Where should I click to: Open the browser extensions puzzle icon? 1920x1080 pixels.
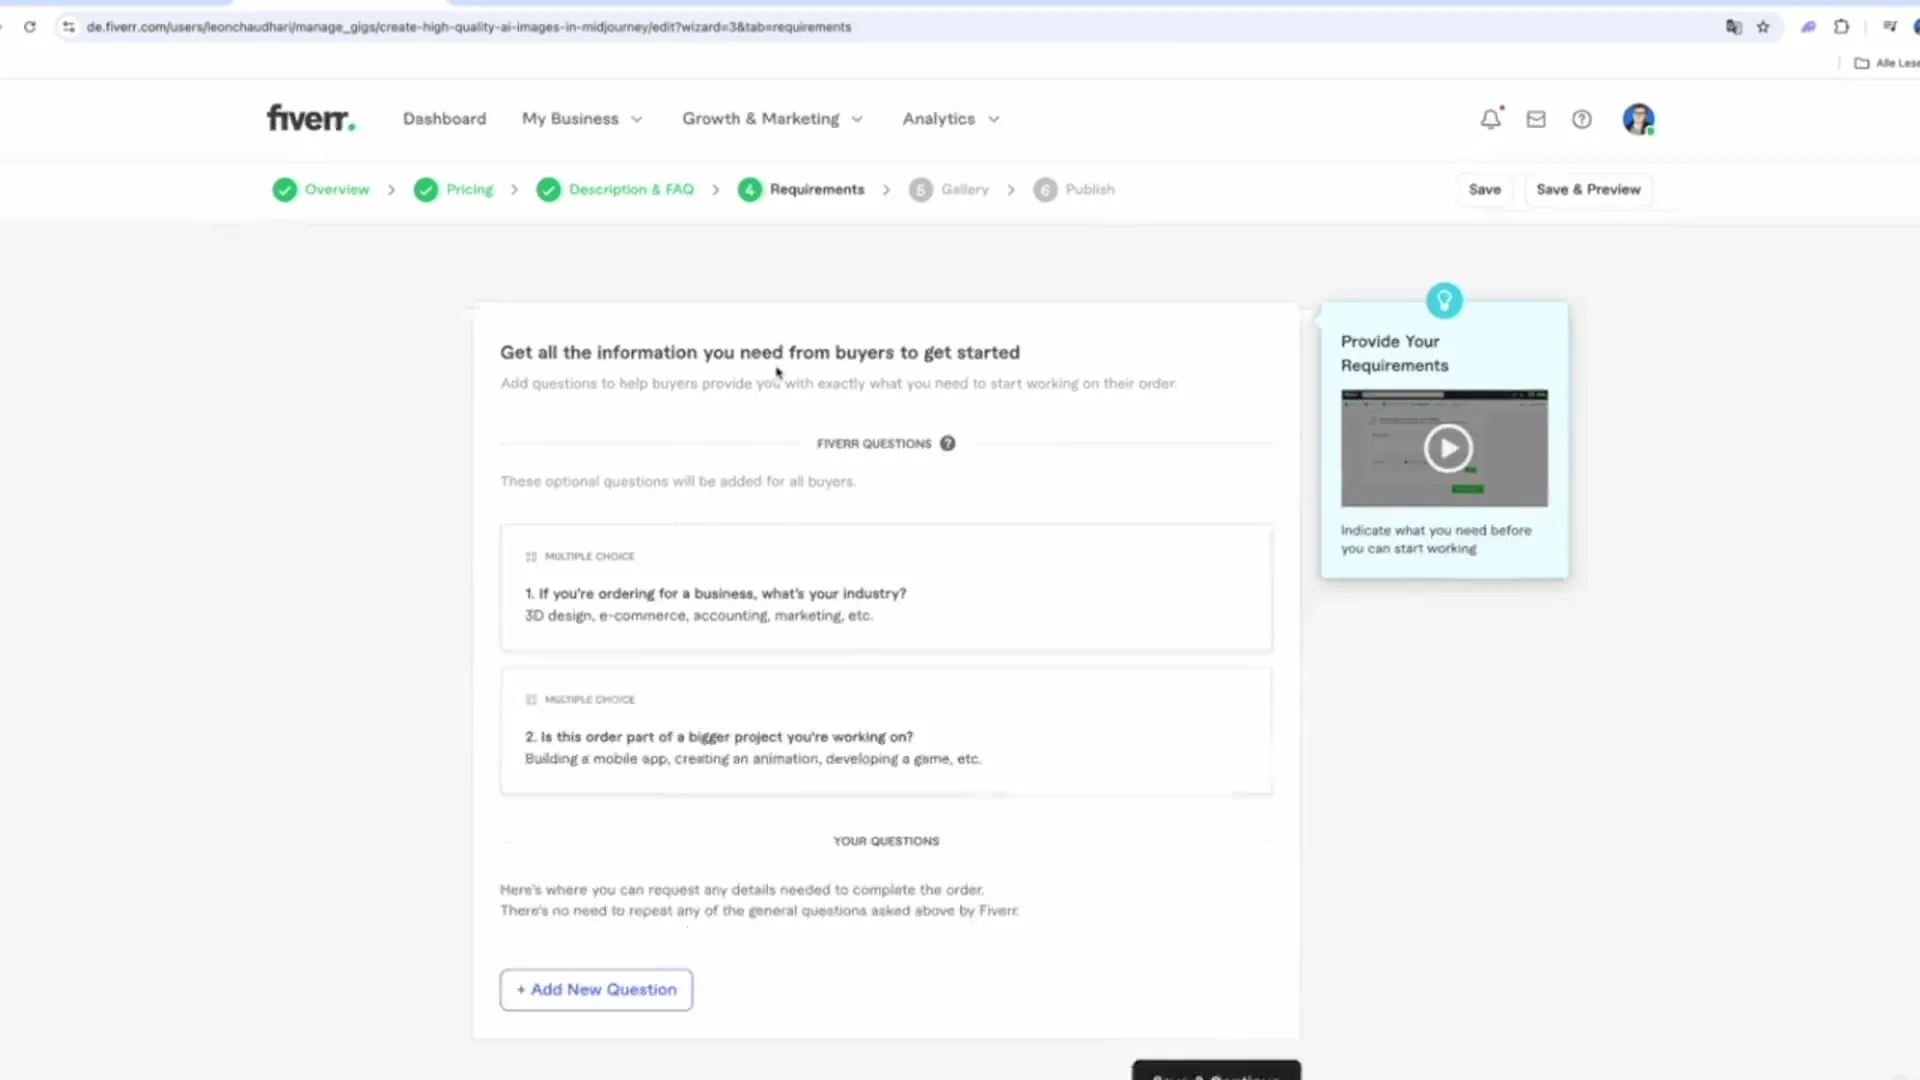tap(1841, 27)
